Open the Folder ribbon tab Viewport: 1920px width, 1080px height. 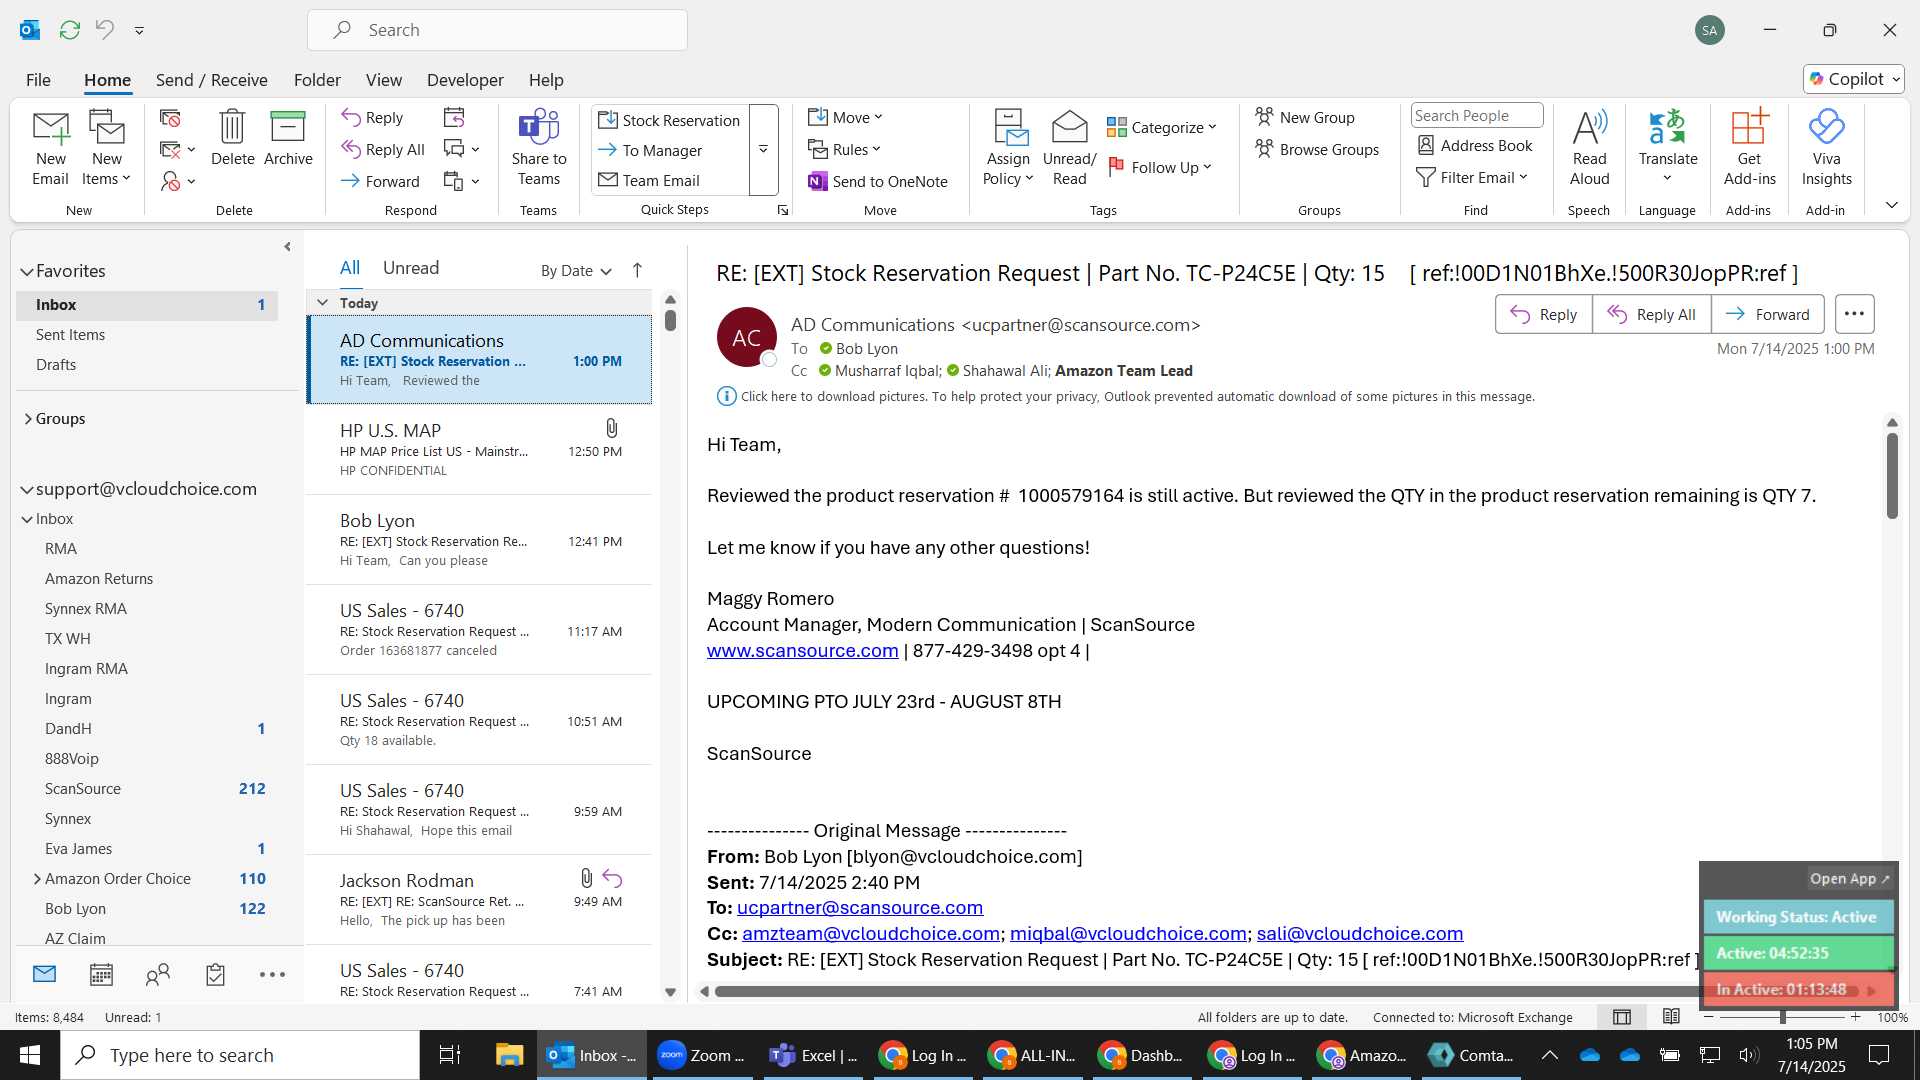pos(317,80)
